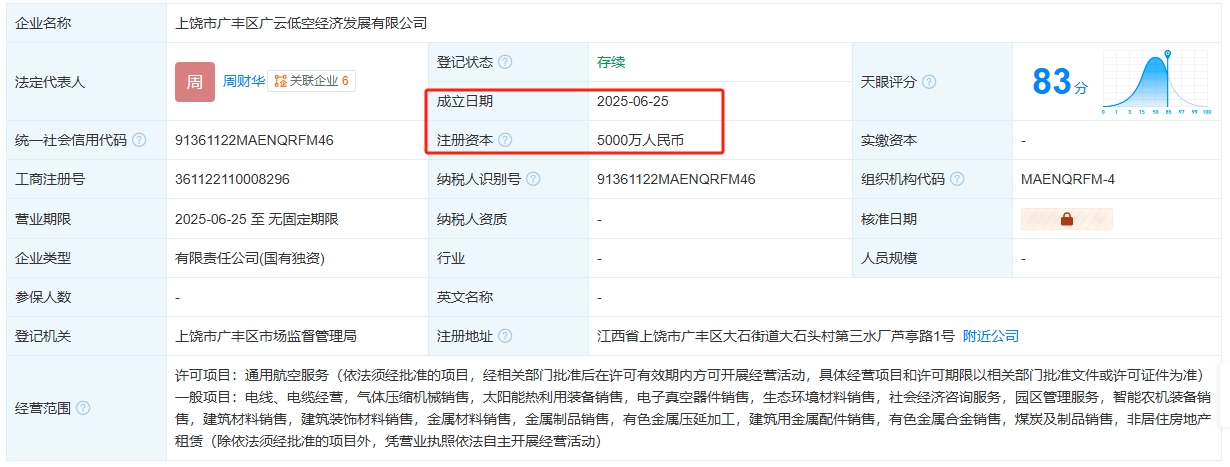Image resolution: width=1230 pixels, height=467 pixels.
Task: Click the 法定代表人 label cell
Action: (86, 82)
